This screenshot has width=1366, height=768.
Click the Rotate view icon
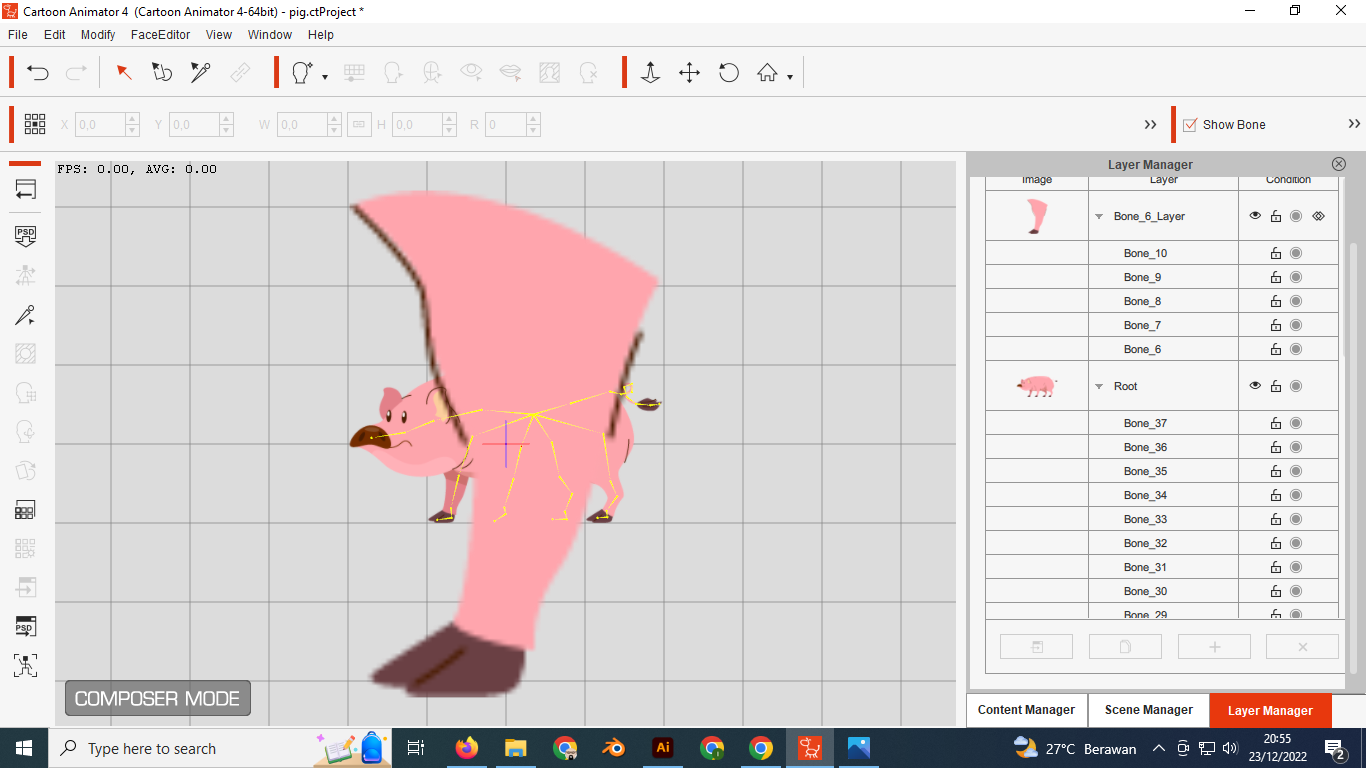coord(729,72)
